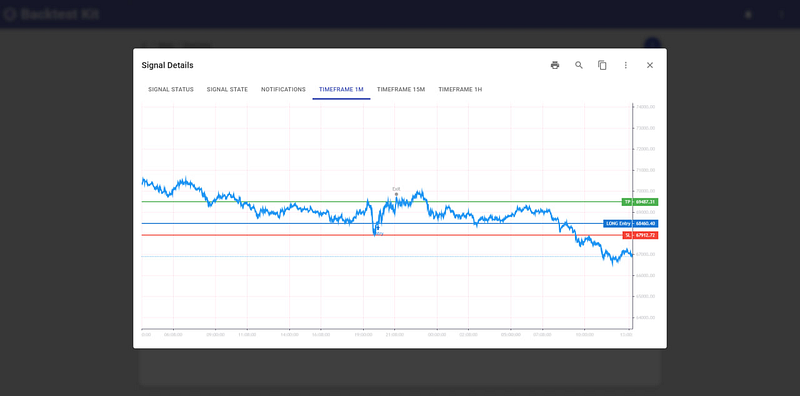Click the 64000.00 price axis label
The height and width of the screenshot is (396, 800).
(645, 317)
